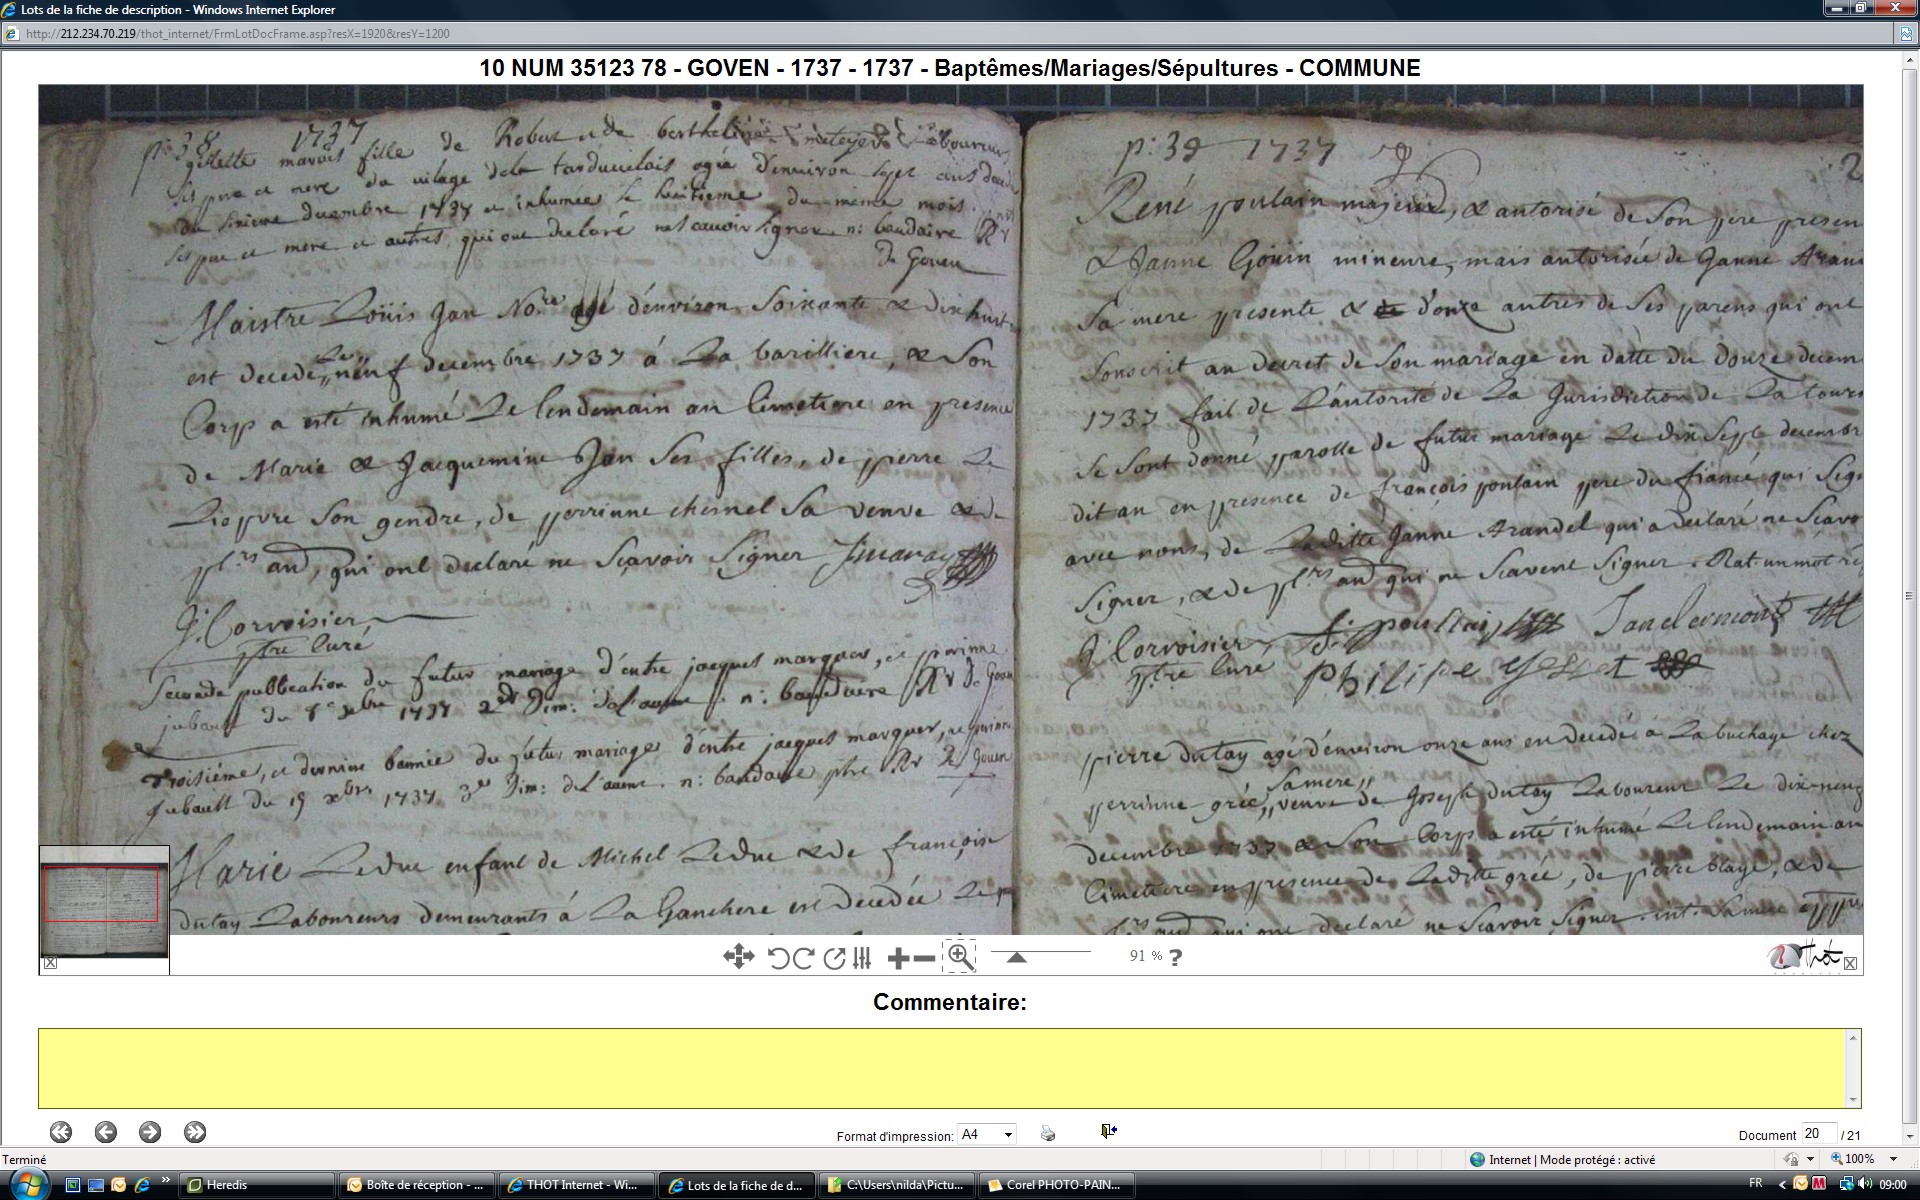Zoom out with the minus icon
The height and width of the screenshot is (1200, 1920).
pyautogui.click(x=925, y=958)
